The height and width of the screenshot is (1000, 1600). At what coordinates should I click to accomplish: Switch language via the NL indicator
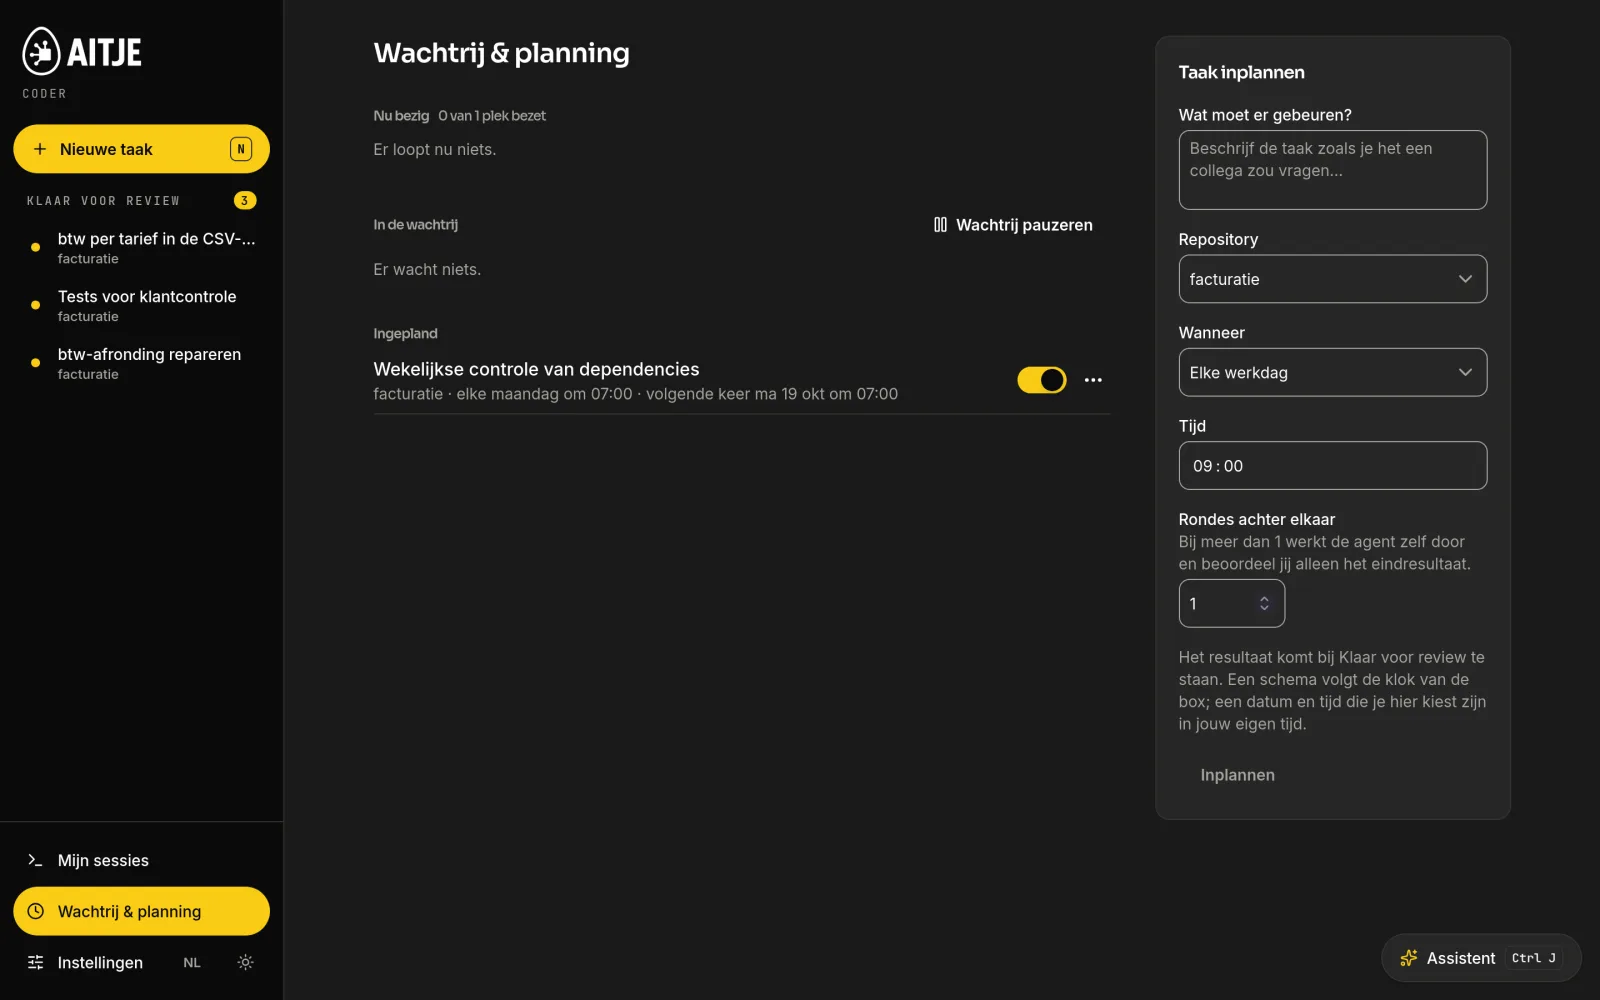click(192, 963)
